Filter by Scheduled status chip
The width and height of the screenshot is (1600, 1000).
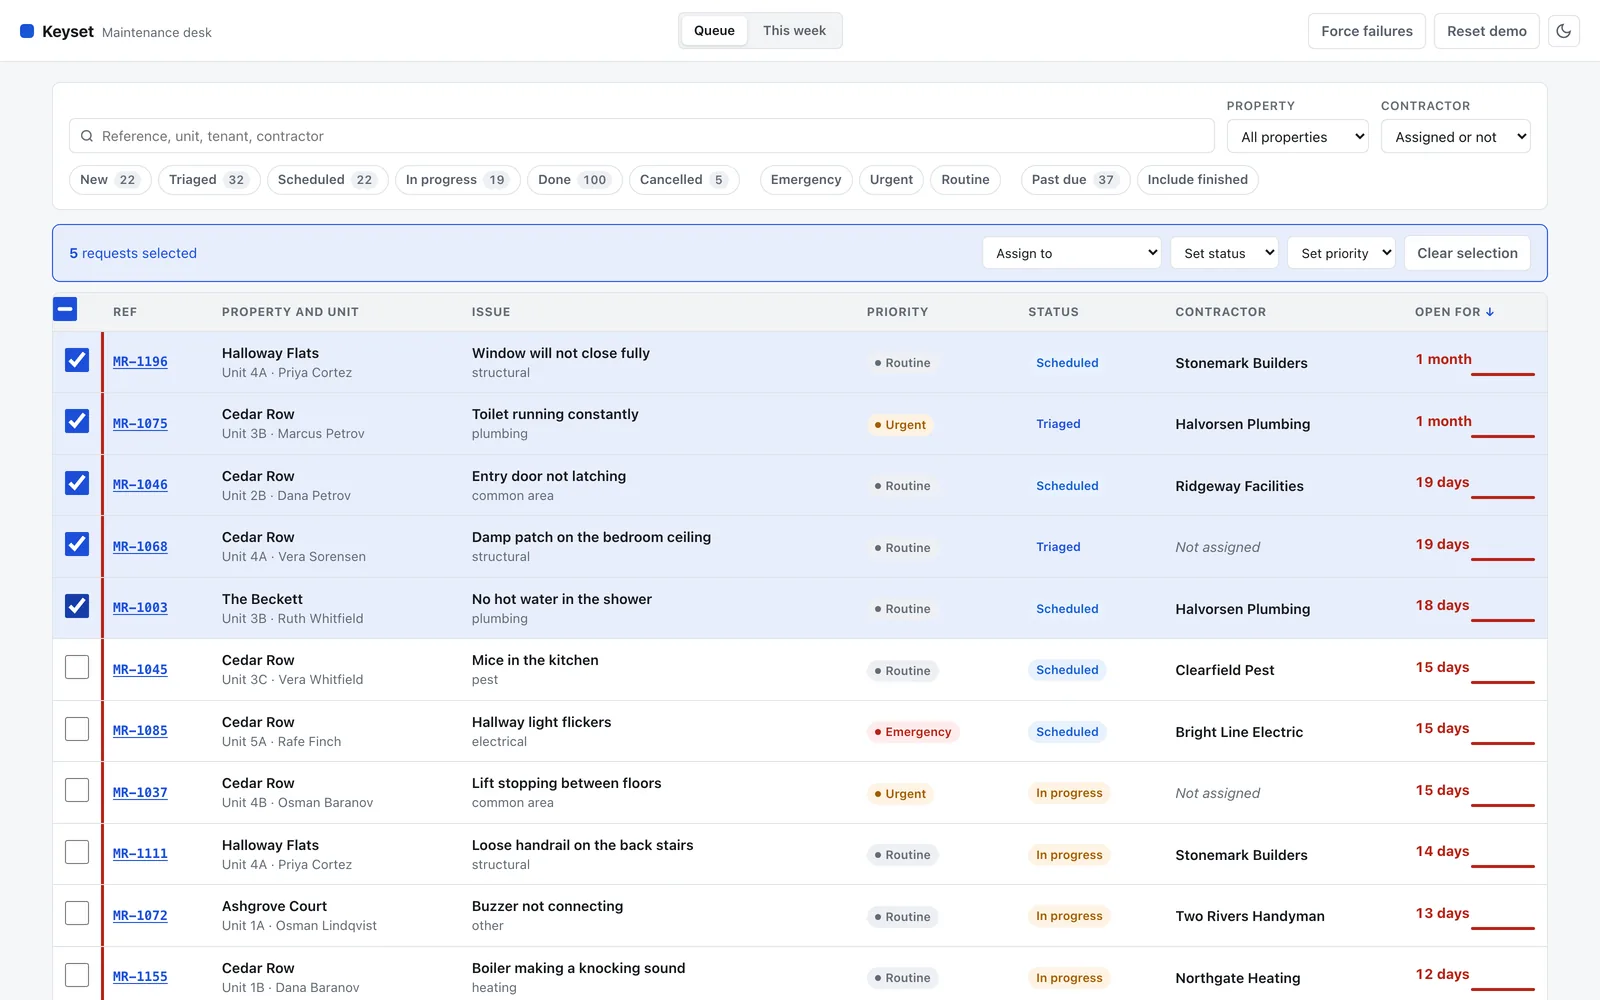click(327, 180)
